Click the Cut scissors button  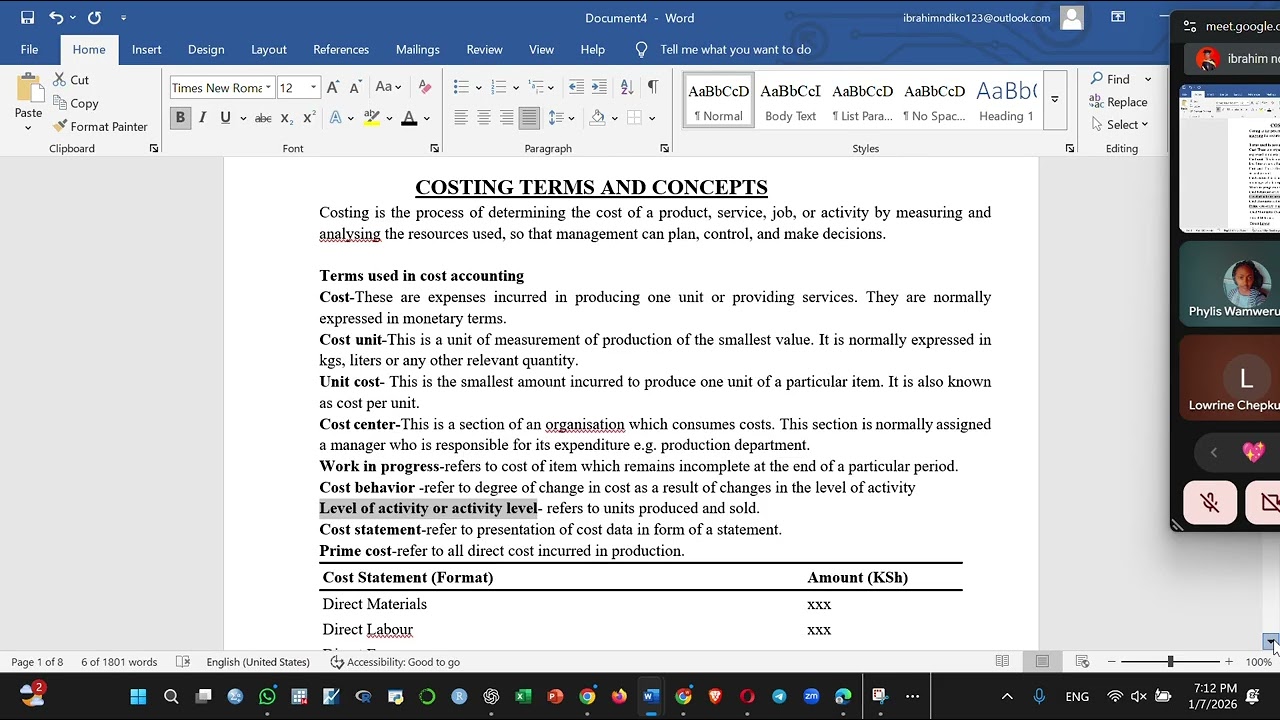(x=71, y=80)
